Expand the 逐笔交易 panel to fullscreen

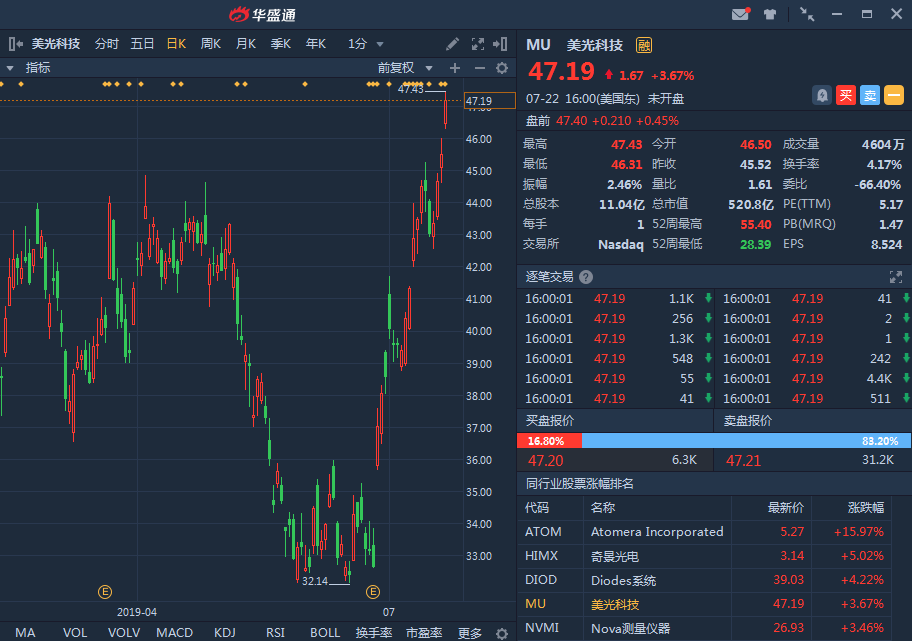pos(896,277)
